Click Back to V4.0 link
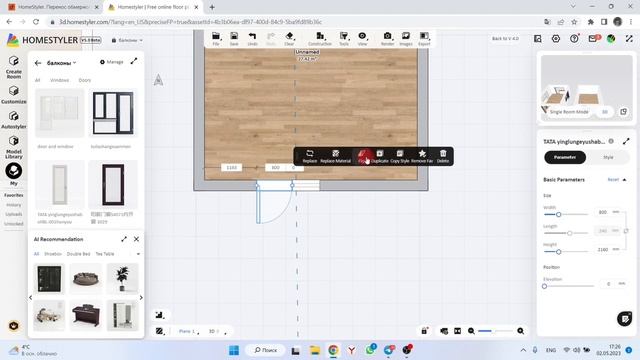 tap(505, 38)
